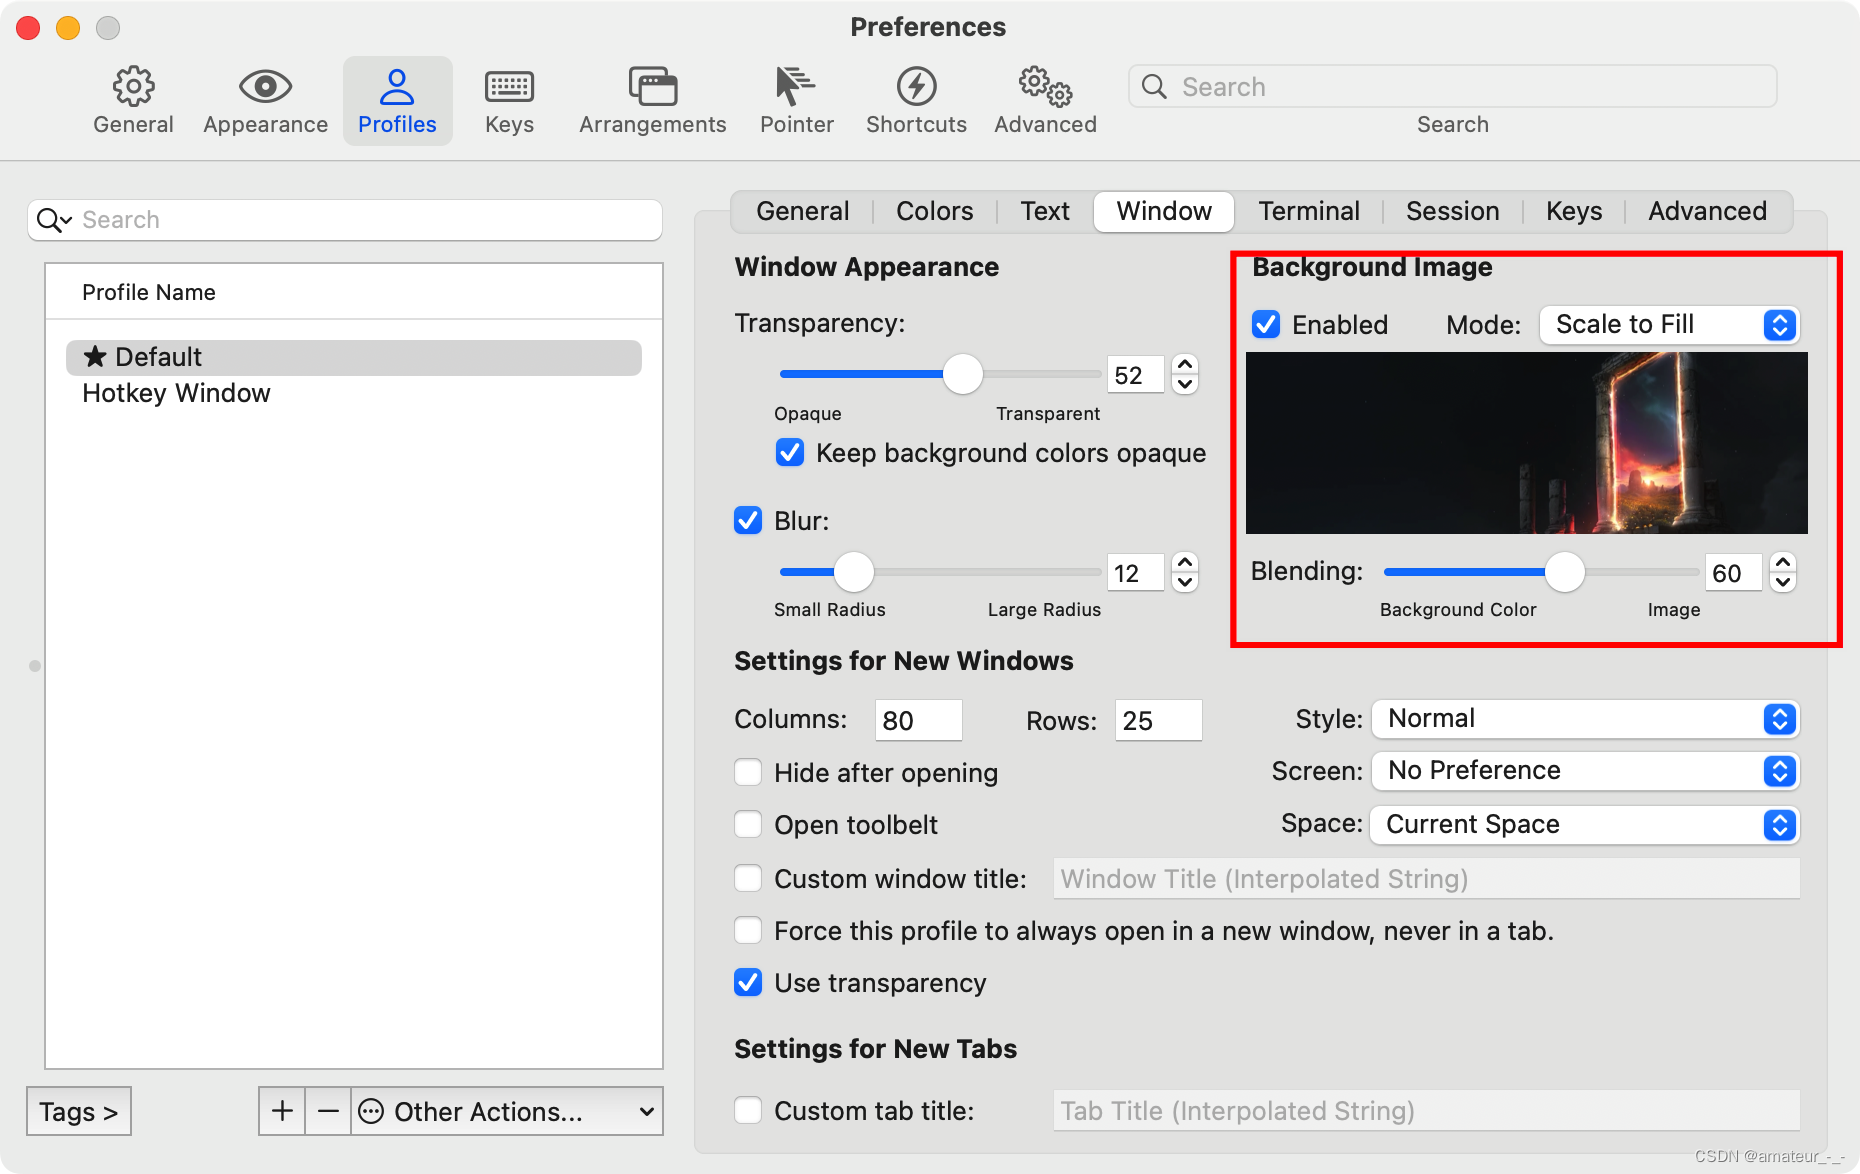1860x1174 pixels.
Task: Switch to the Session profile tab
Action: click(1452, 211)
